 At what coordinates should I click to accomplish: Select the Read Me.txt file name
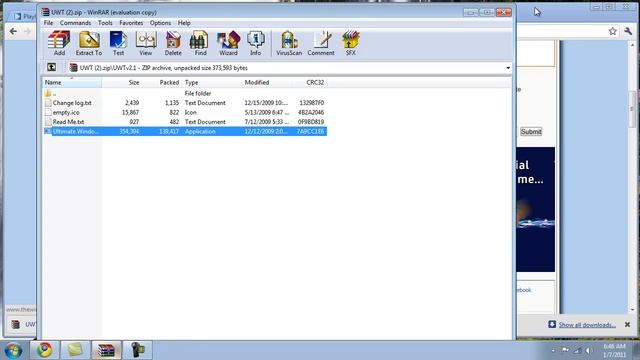click(68, 122)
